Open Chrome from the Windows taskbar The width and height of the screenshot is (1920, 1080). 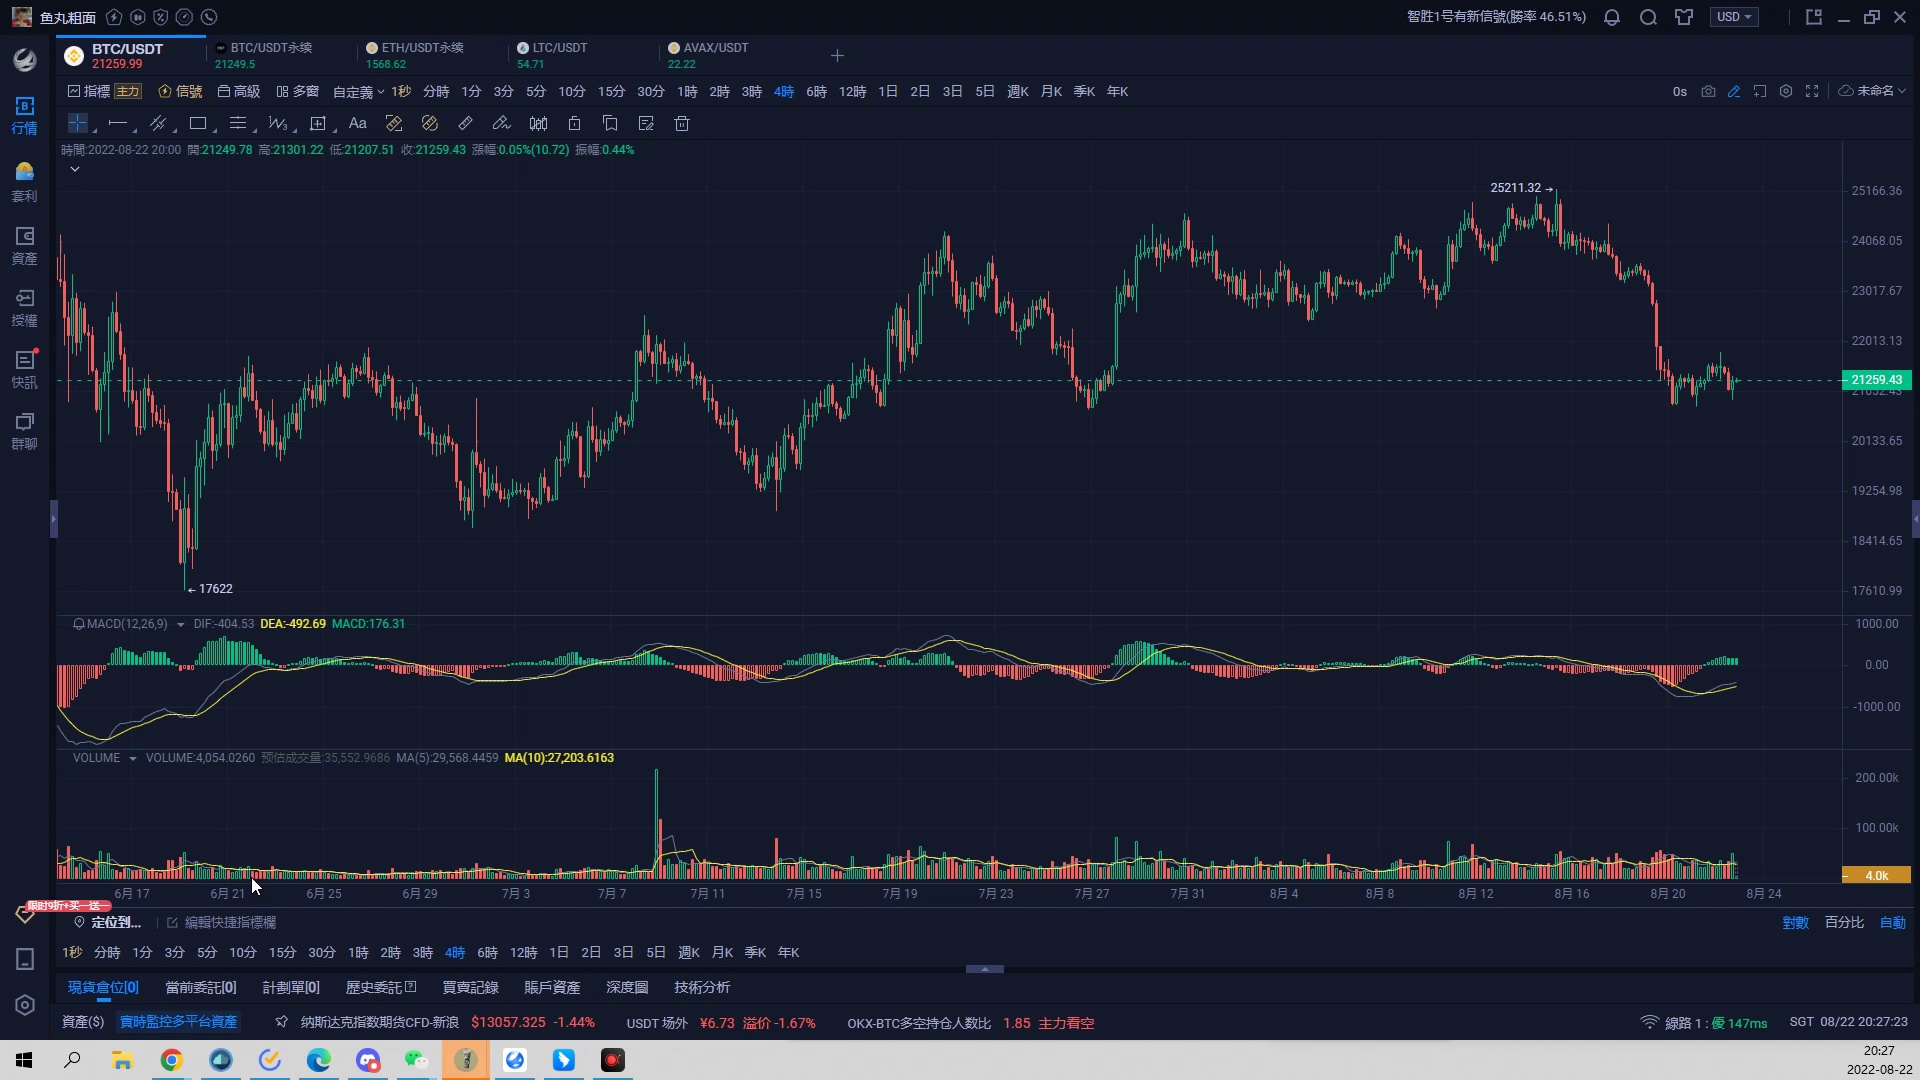172,1060
